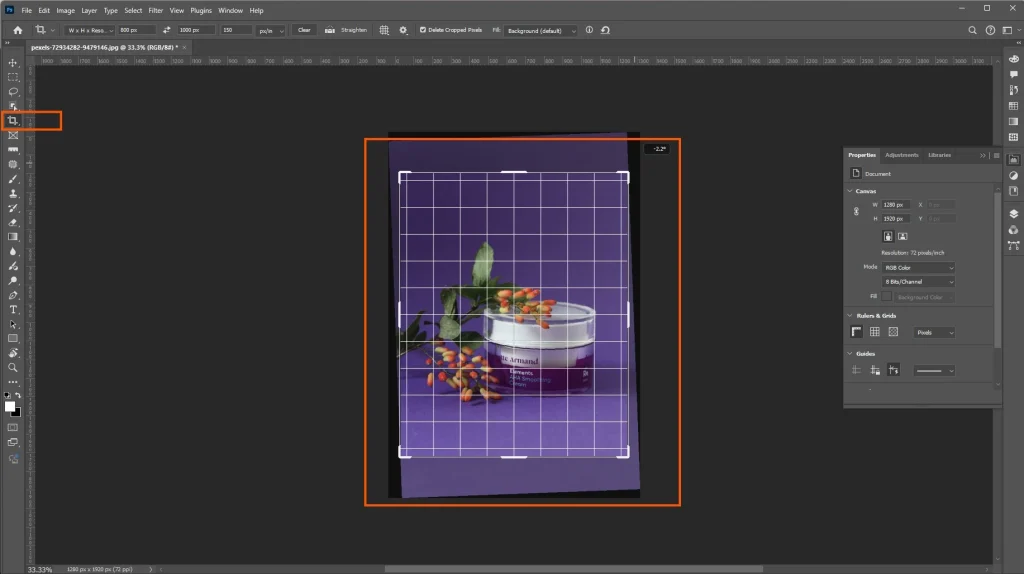Image resolution: width=1024 pixels, height=574 pixels.
Task: Open the Edit Toolbar three-dots menu
Action: coord(12,382)
